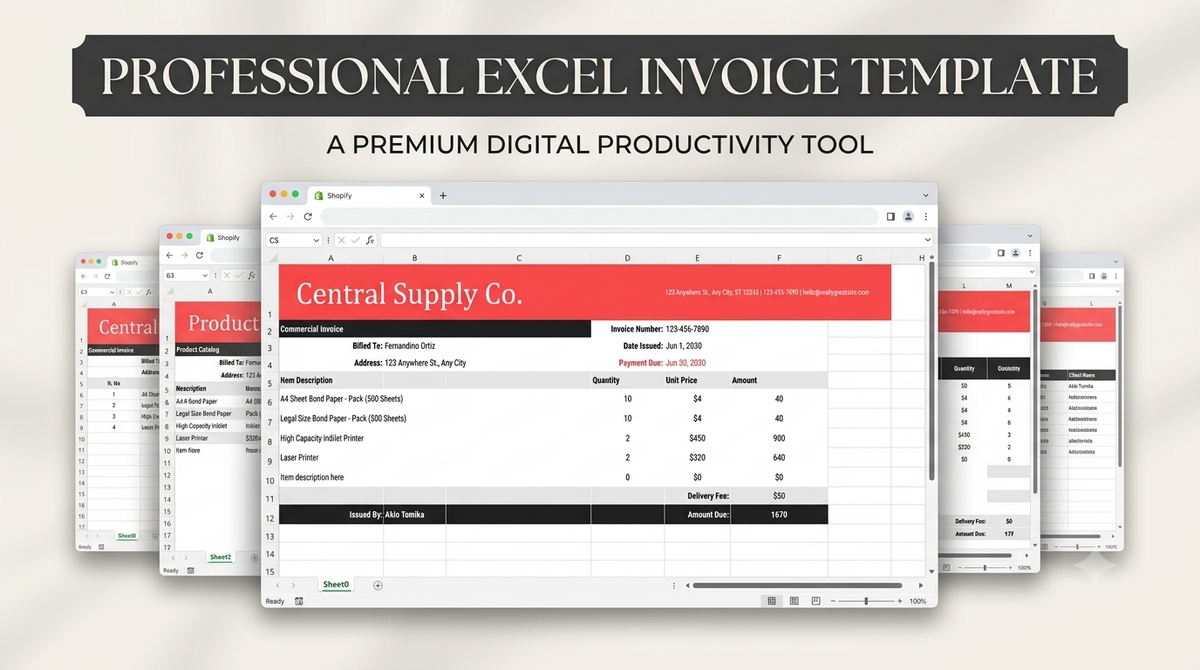Click the forward arrow in front window

pyautogui.click(x=290, y=216)
